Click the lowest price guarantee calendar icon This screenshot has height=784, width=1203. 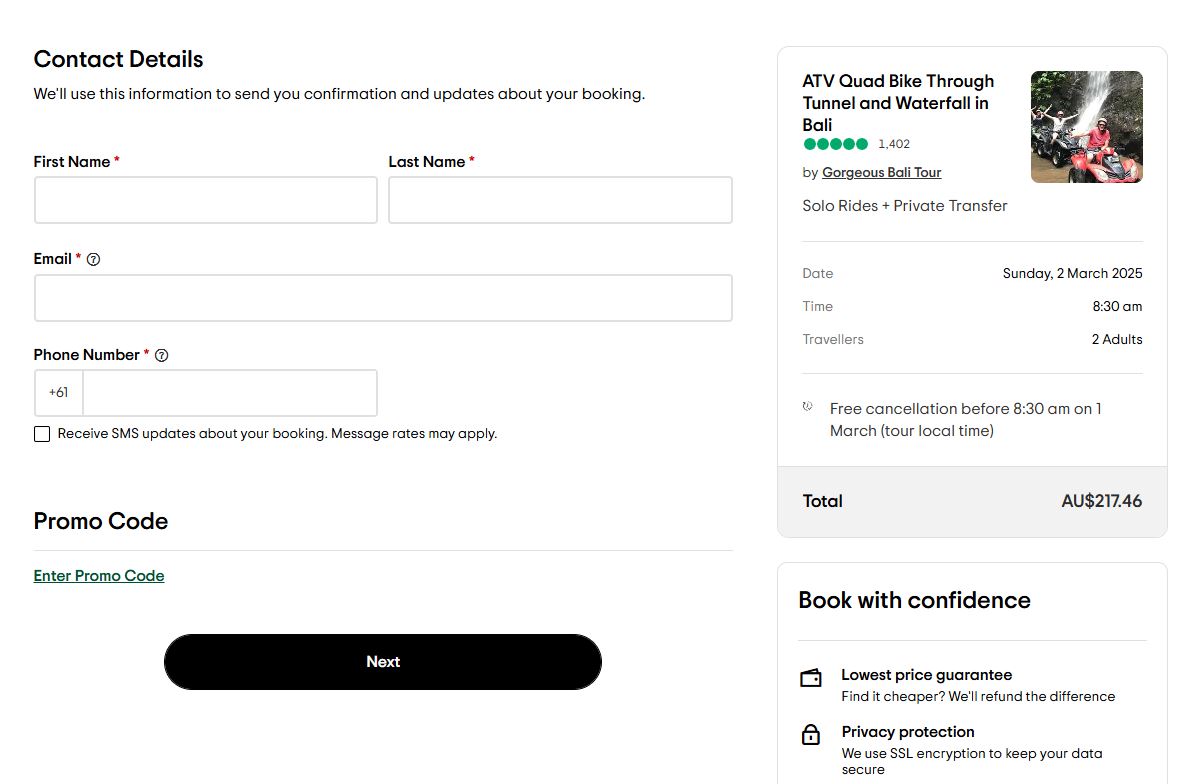pos(810,677)
